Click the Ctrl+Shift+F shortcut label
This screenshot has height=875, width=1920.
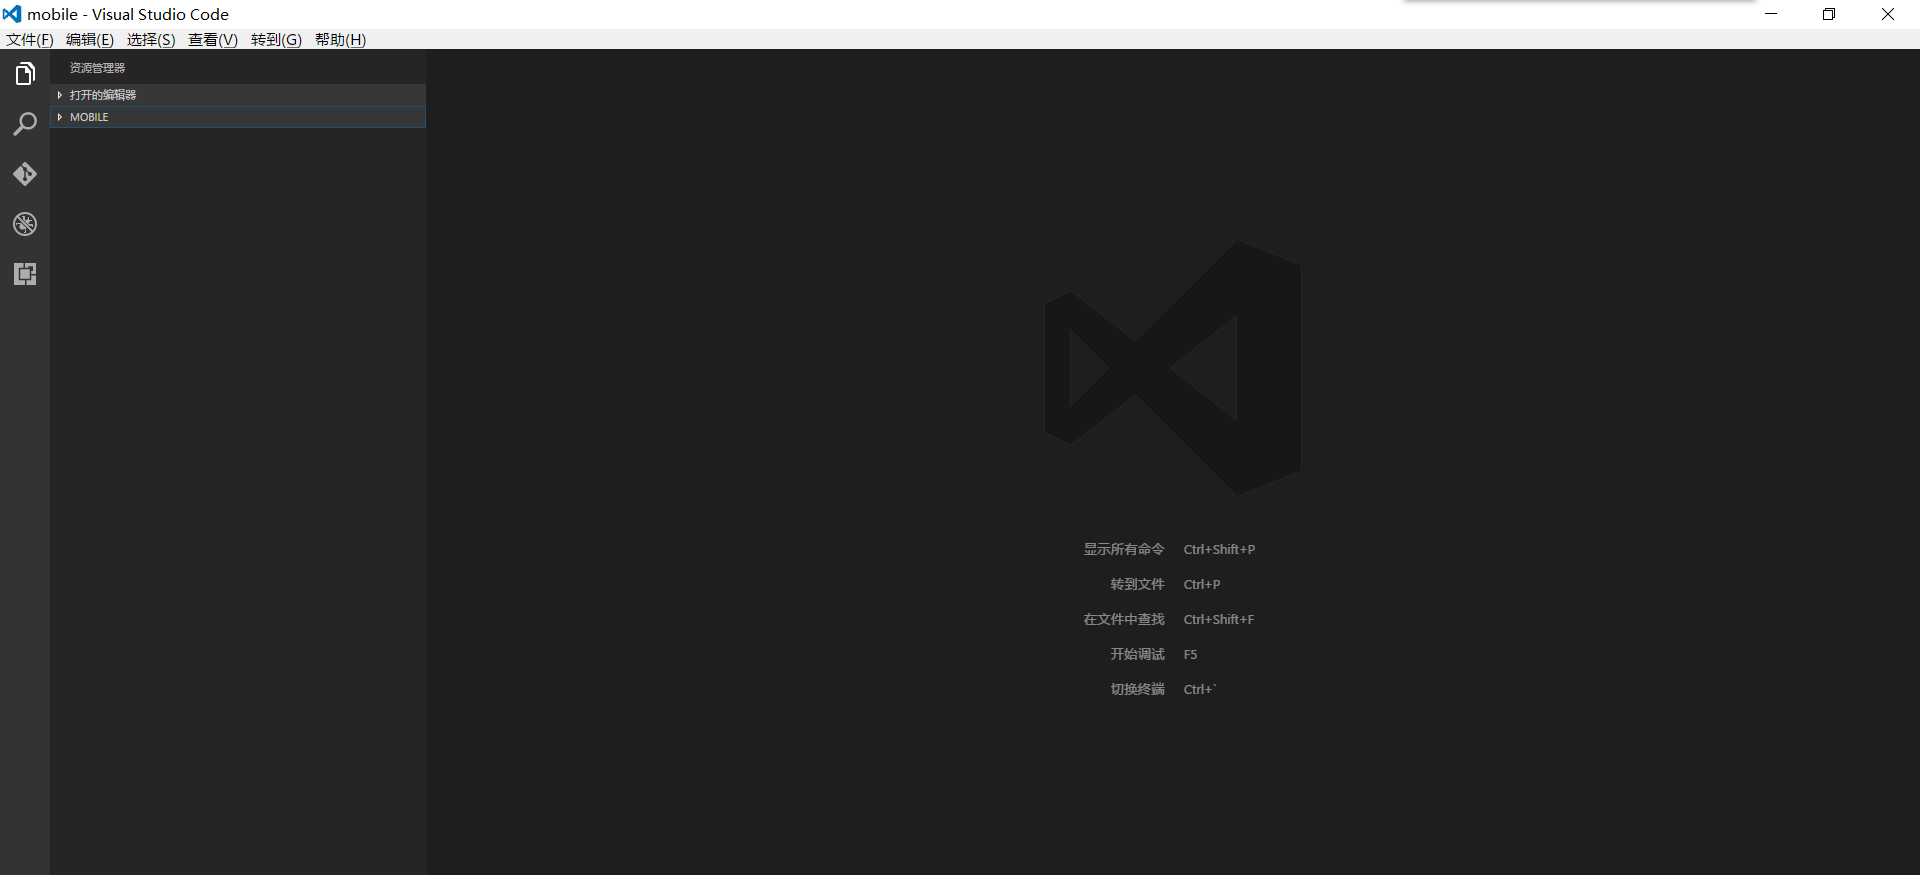point(1219,619)
